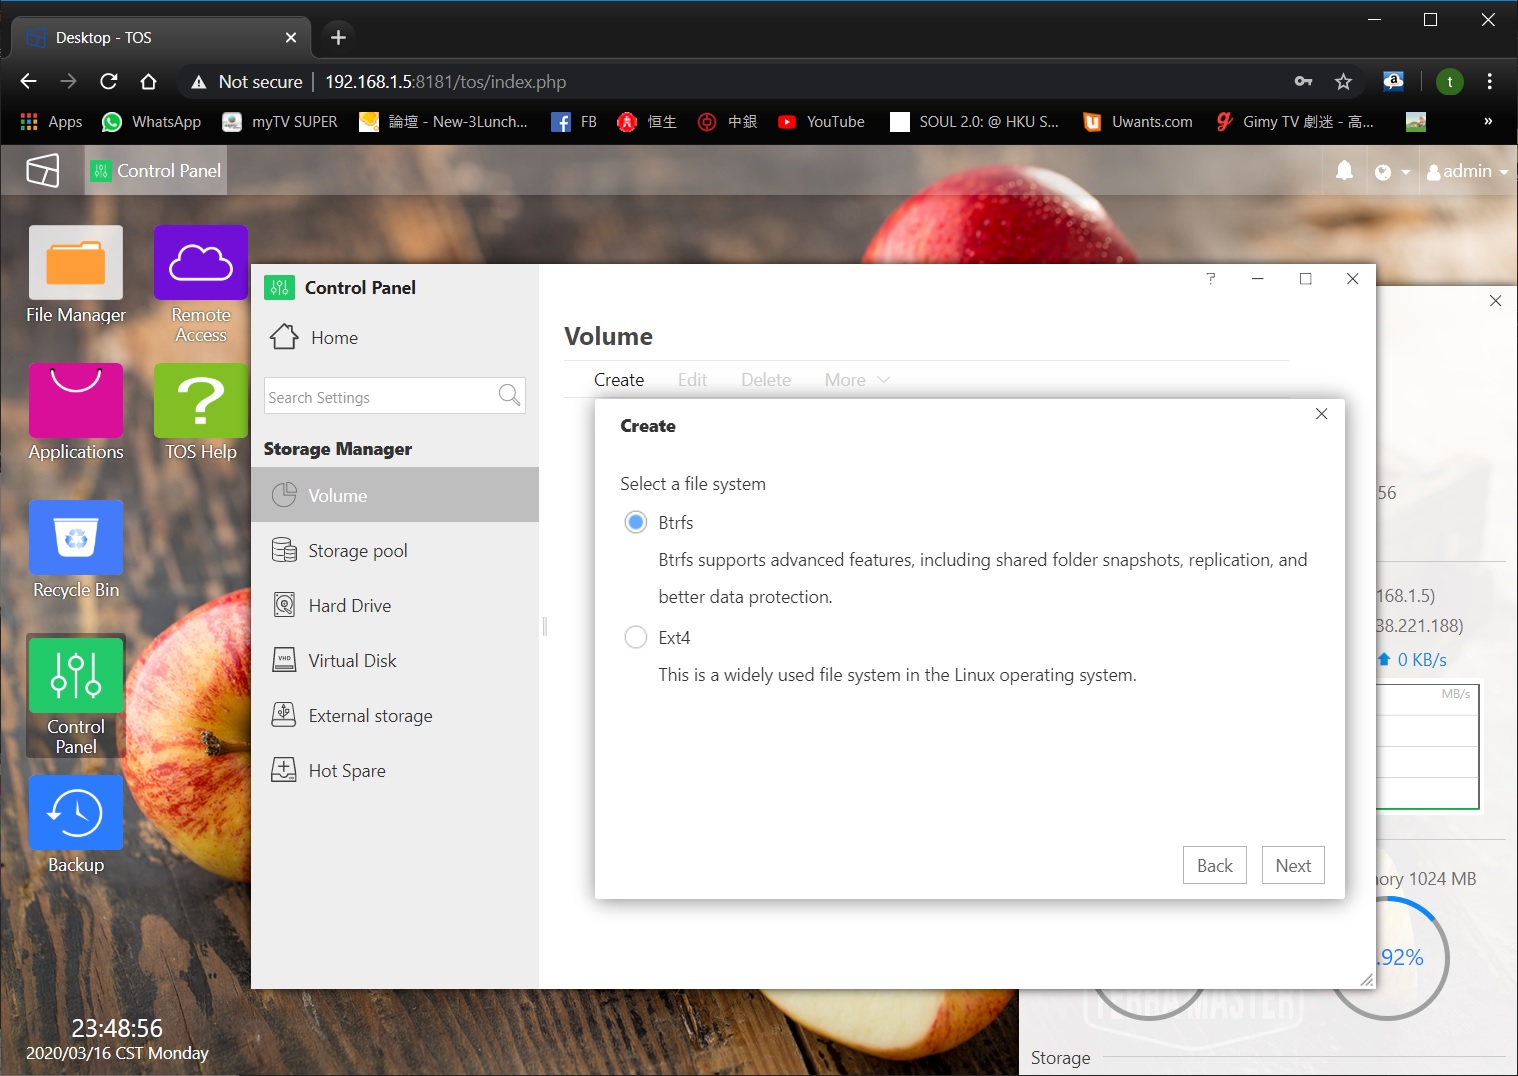This screenshot has width=1518, height=1076.
Task: Show more bookmarks with the chevron
Action: pyautogui.click(x=1488, y=122)
